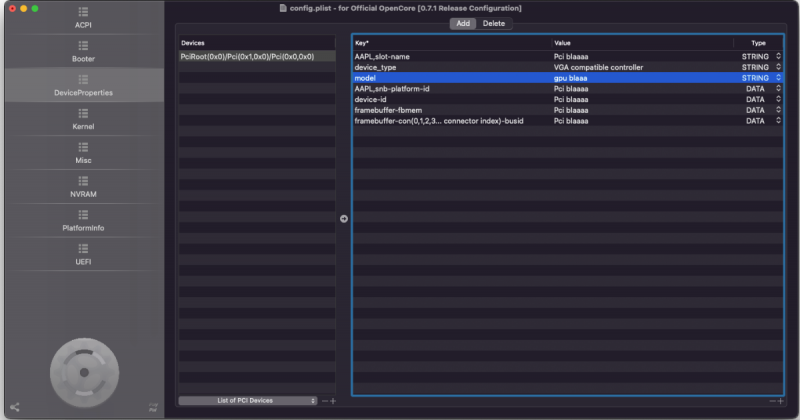Select the model key cell
Image resolution: width=800 pixels, height=420 pixels.
[x=365, y=78]
